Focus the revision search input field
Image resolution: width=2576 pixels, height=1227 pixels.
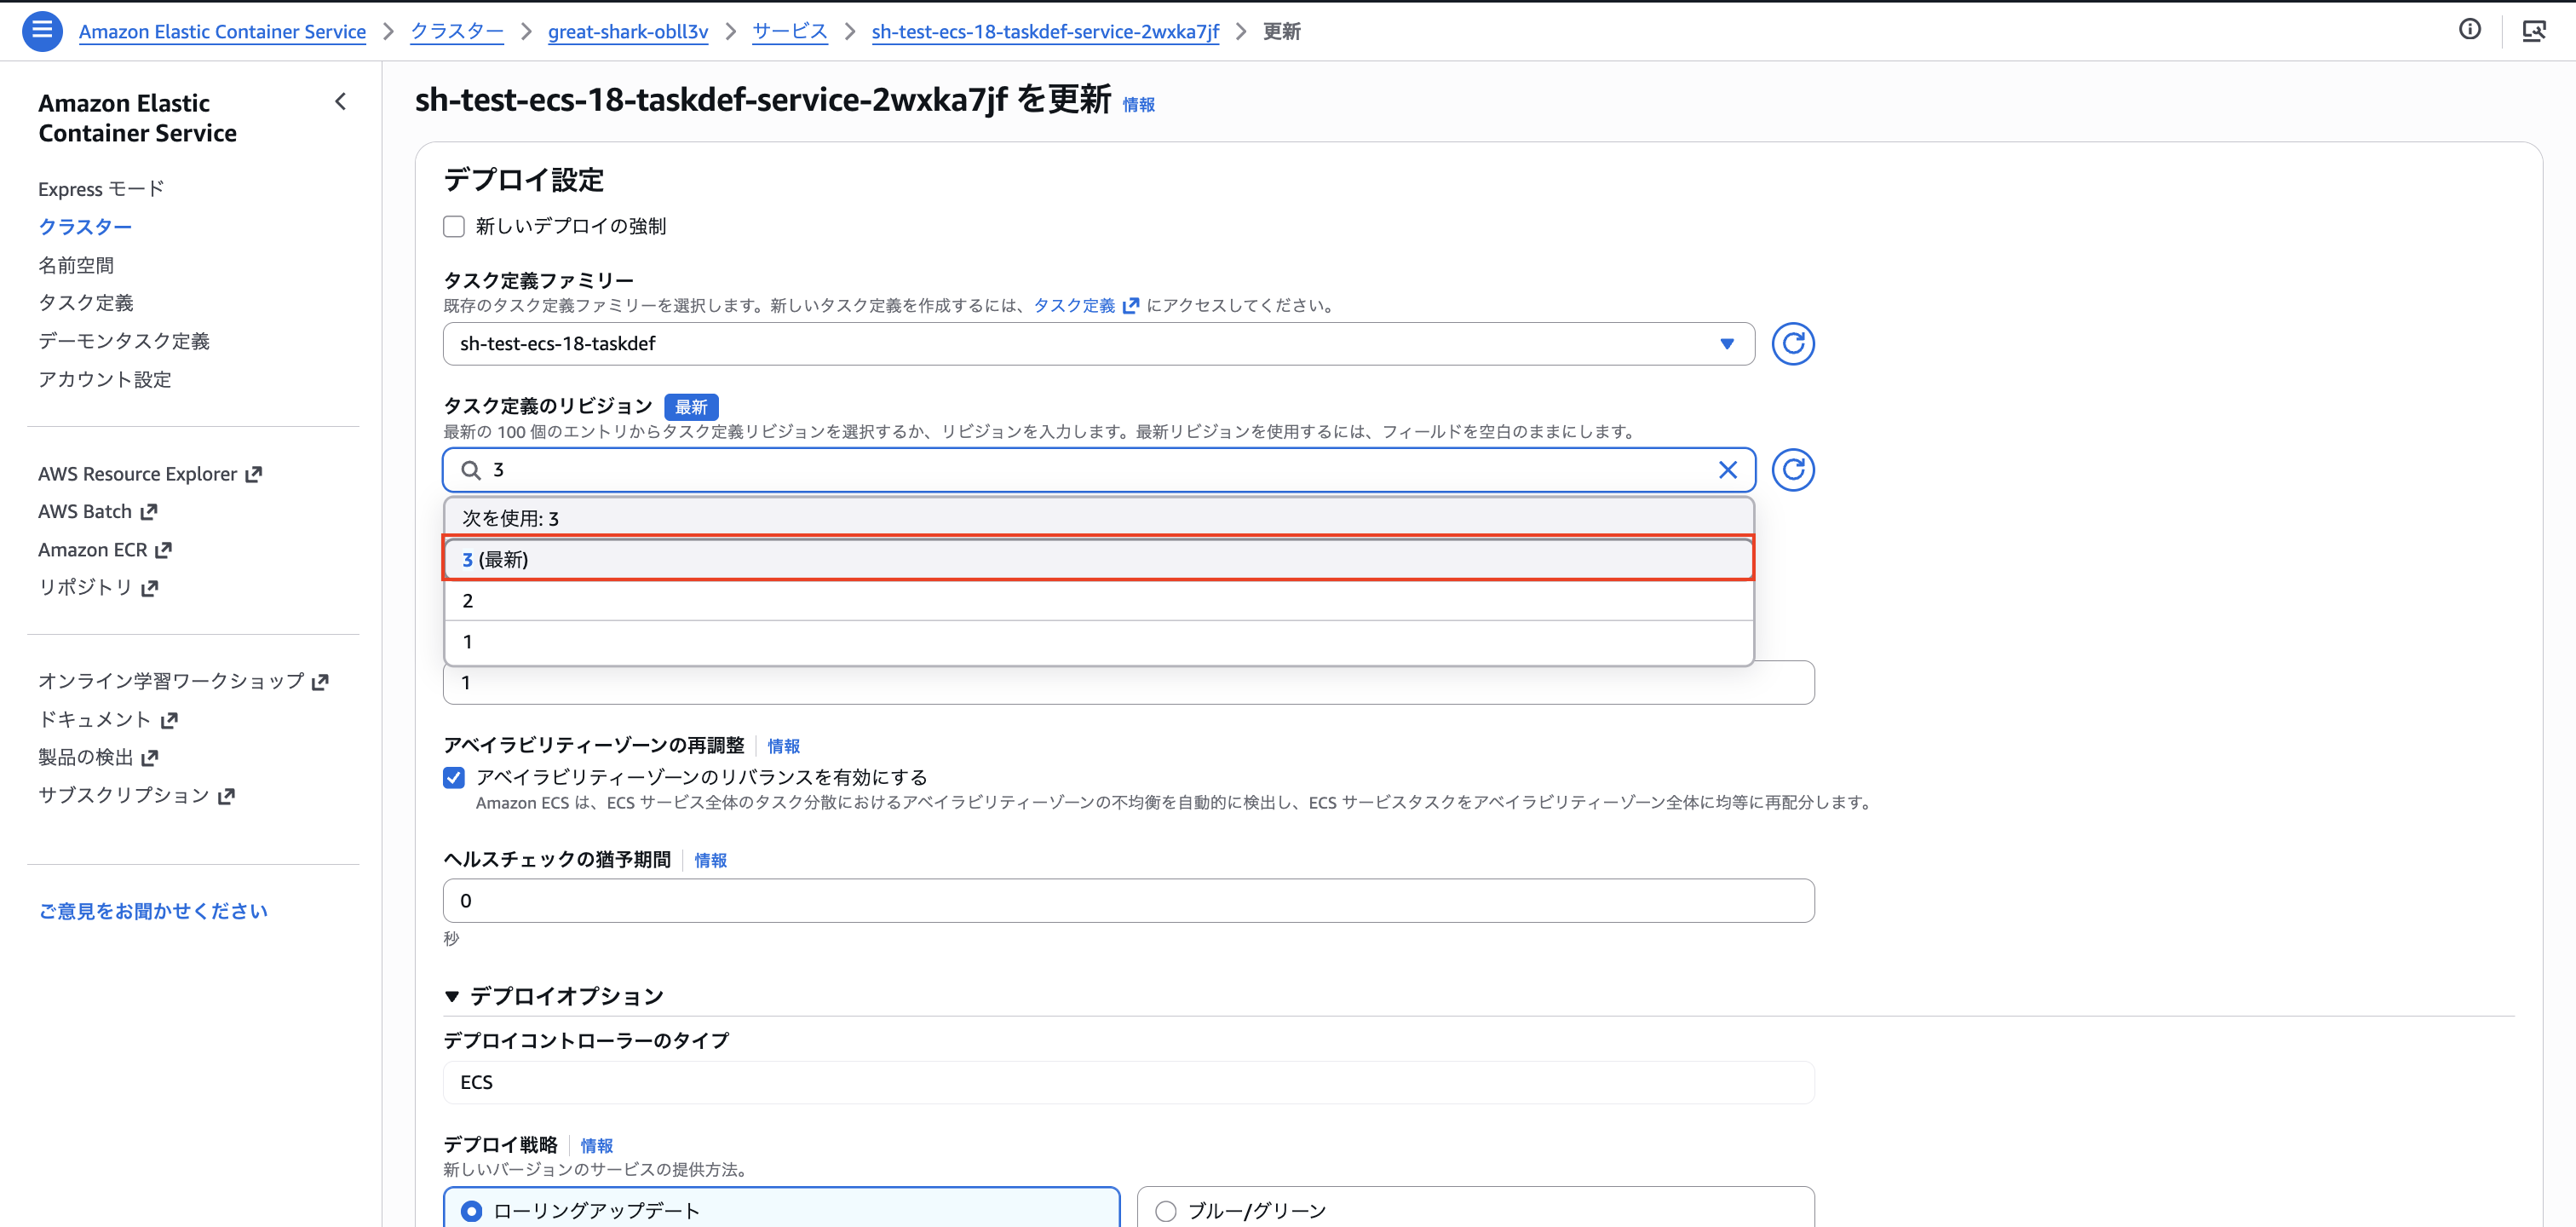click(x=1098, y=470)
